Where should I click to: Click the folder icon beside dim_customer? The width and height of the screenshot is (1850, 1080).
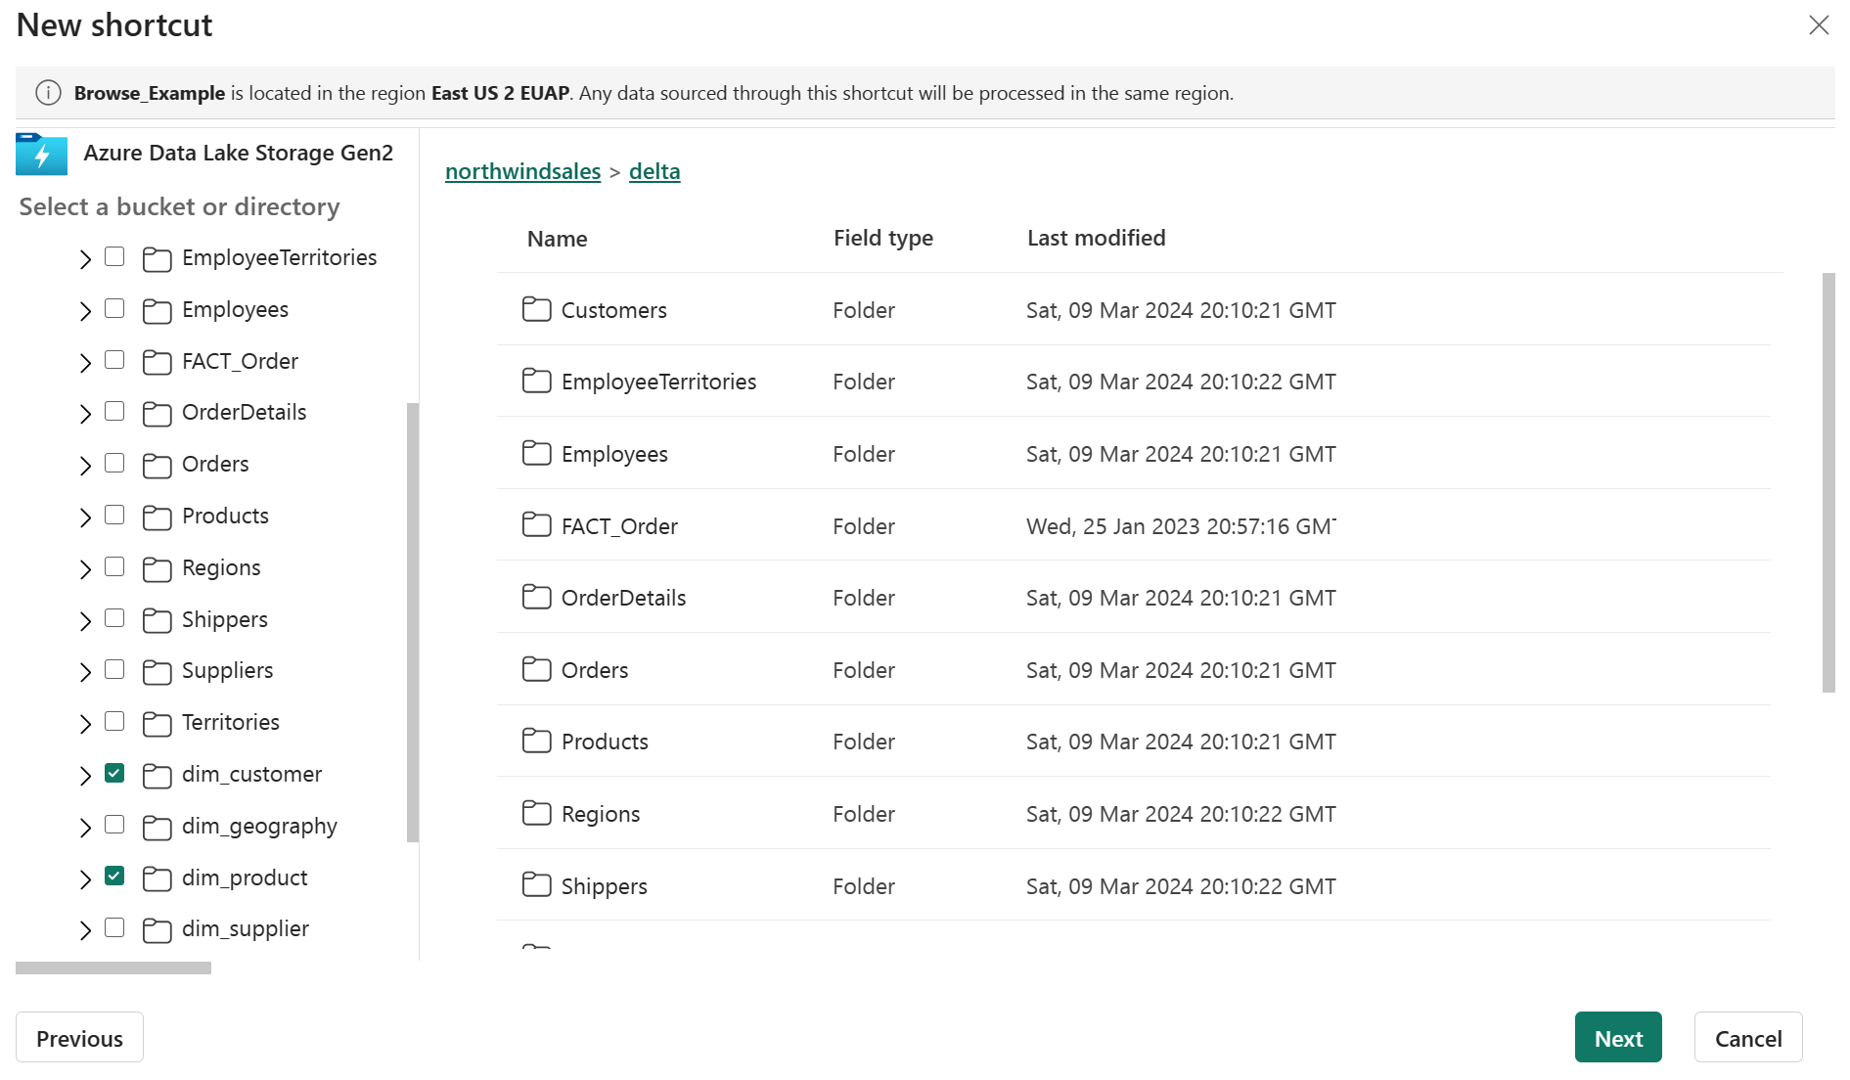tap(157, 774)
